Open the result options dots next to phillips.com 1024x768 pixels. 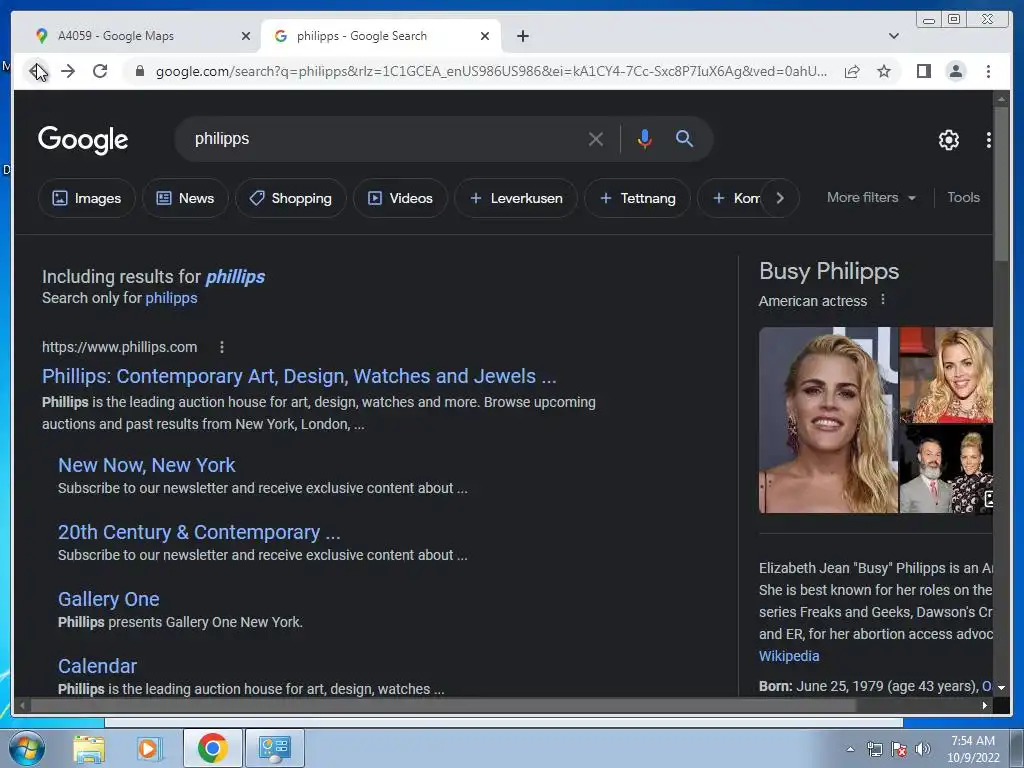pos(222,347)
